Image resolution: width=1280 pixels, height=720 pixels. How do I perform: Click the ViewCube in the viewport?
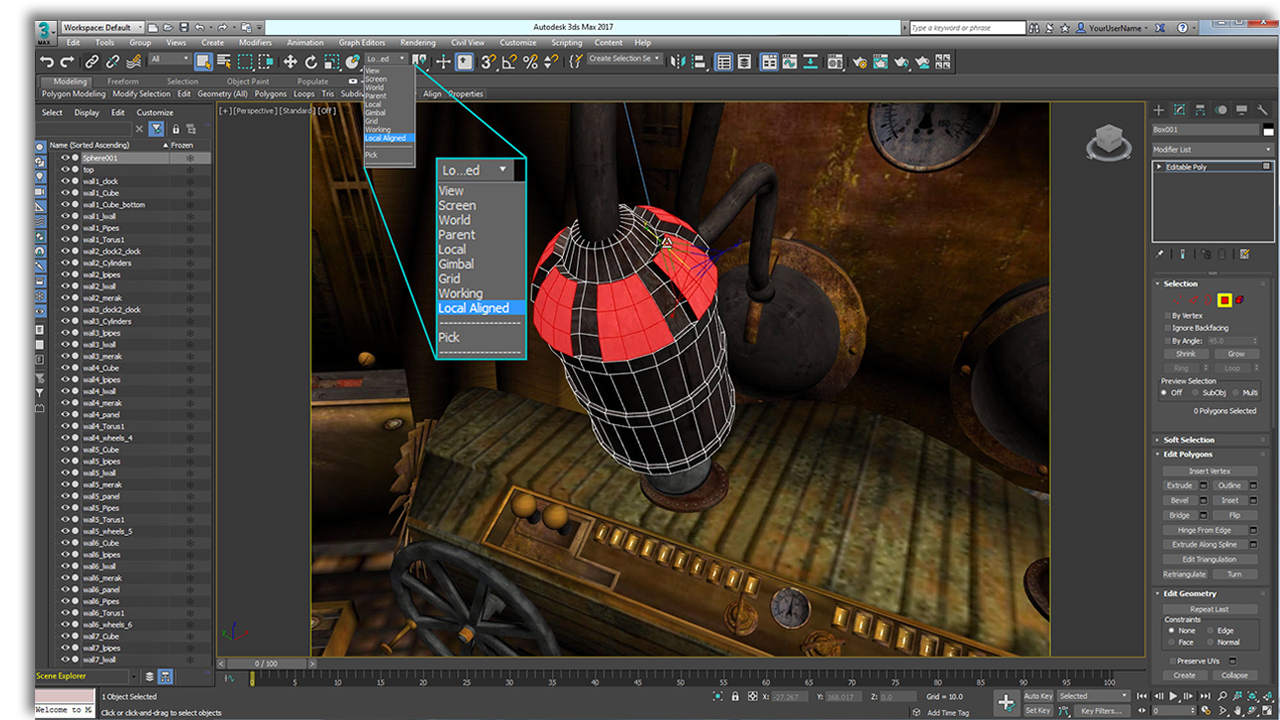(1107, 141)
